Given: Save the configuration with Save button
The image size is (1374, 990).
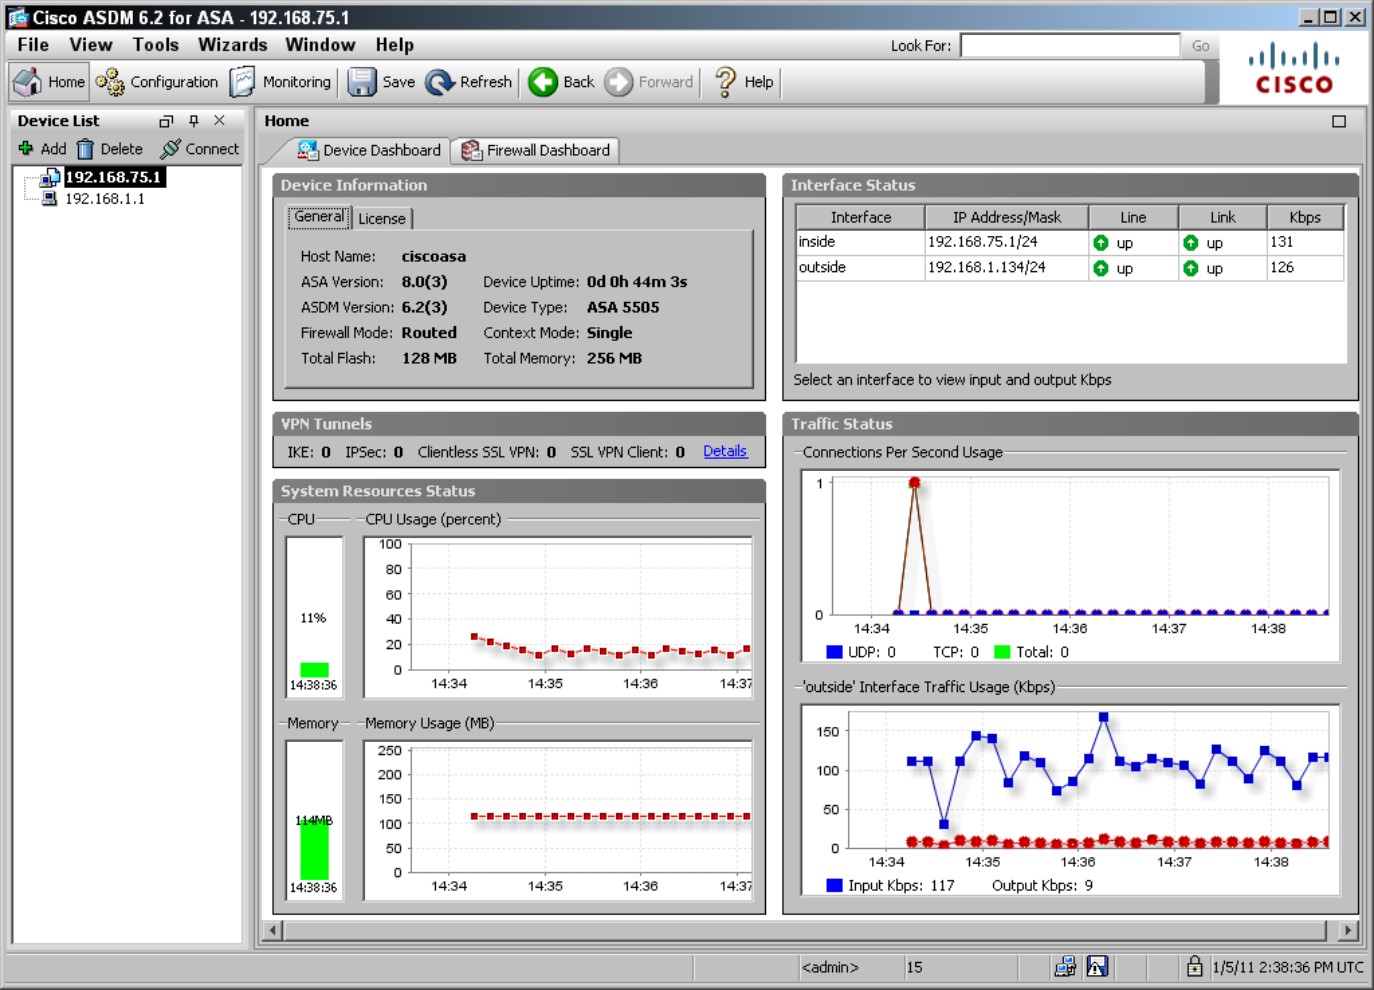Looking at the screenshot, I should (x=381, y=82).
